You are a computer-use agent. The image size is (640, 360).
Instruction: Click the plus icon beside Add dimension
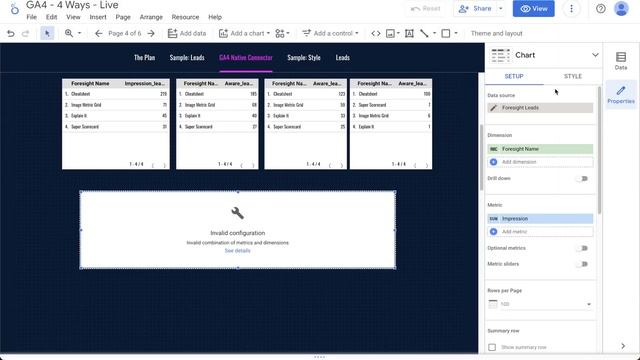(493, 162)
